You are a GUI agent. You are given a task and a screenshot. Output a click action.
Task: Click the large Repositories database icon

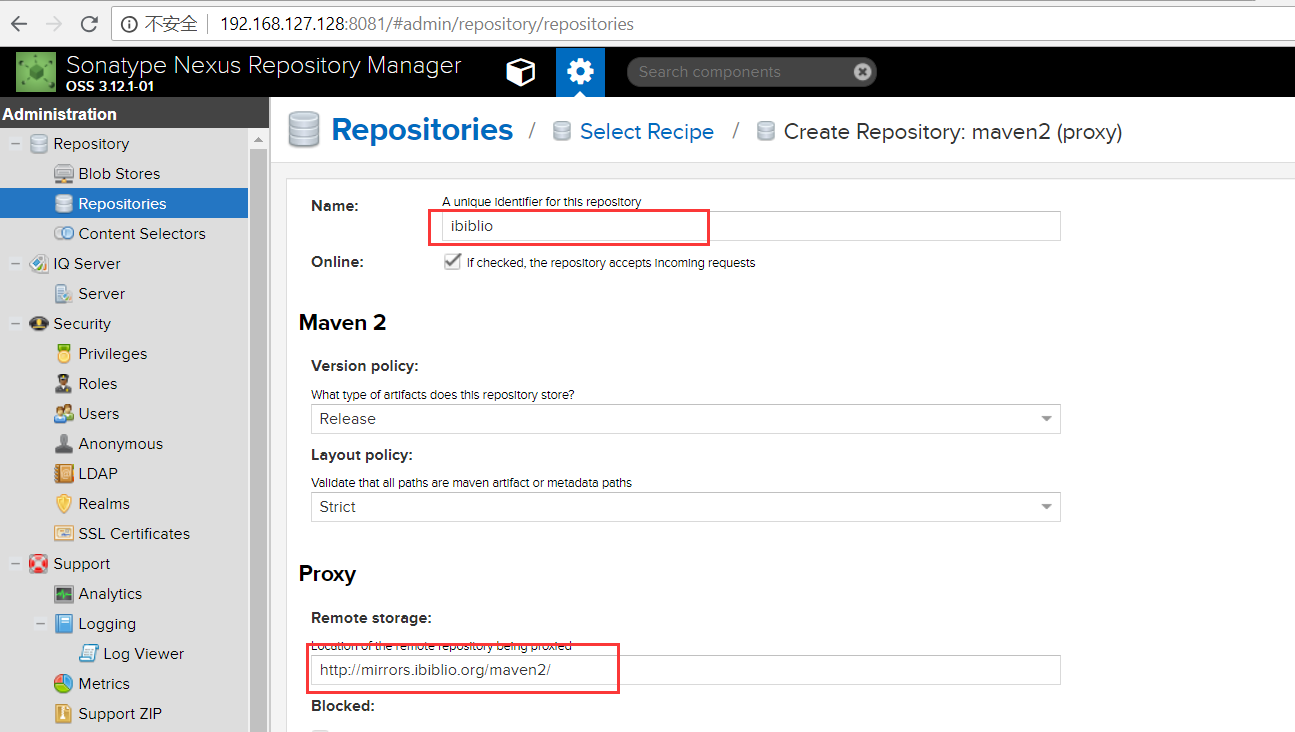304,131
